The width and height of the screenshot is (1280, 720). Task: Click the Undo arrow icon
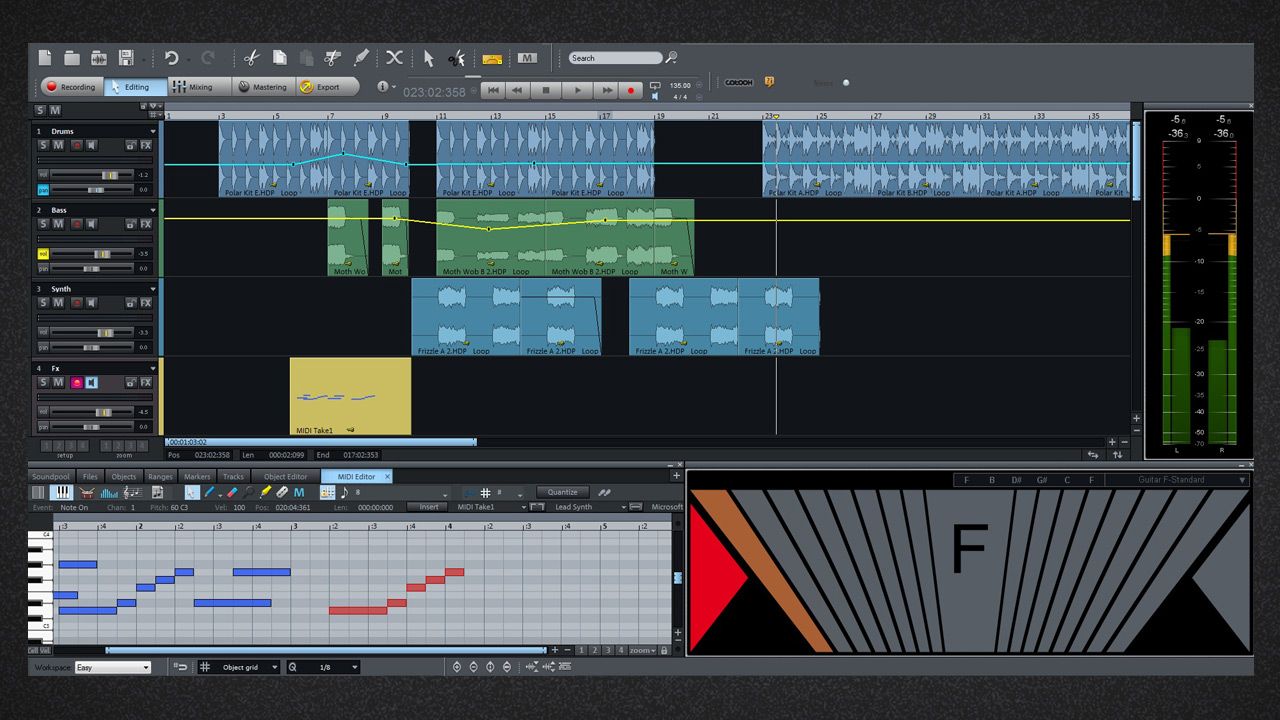(x=171, y=58)
